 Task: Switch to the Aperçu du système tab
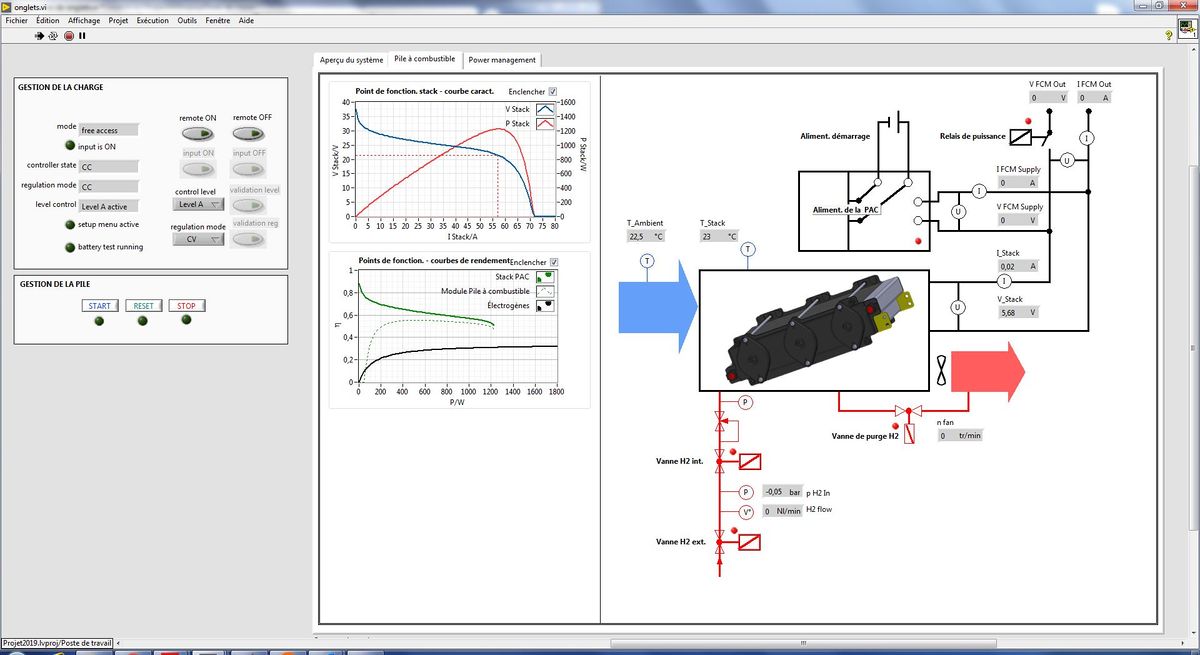tap(351, 60)
